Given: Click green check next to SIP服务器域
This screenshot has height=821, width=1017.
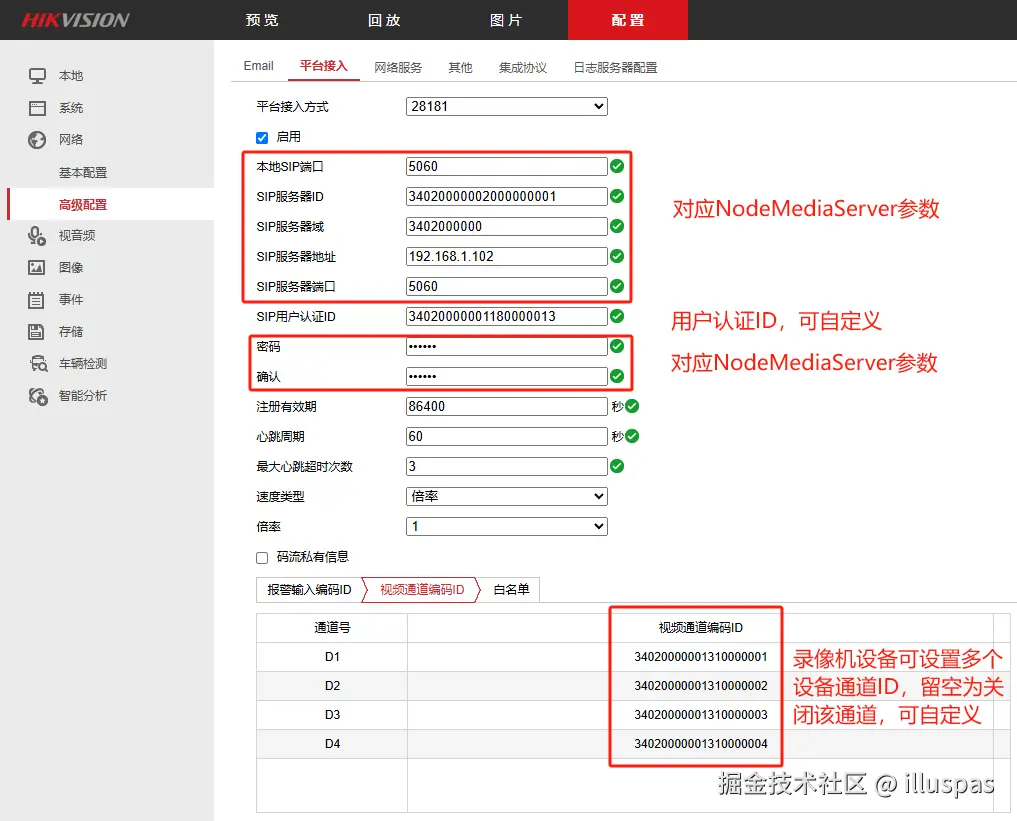Looking at the screenshot, I should pyautogui.click(x=617, y=226).
